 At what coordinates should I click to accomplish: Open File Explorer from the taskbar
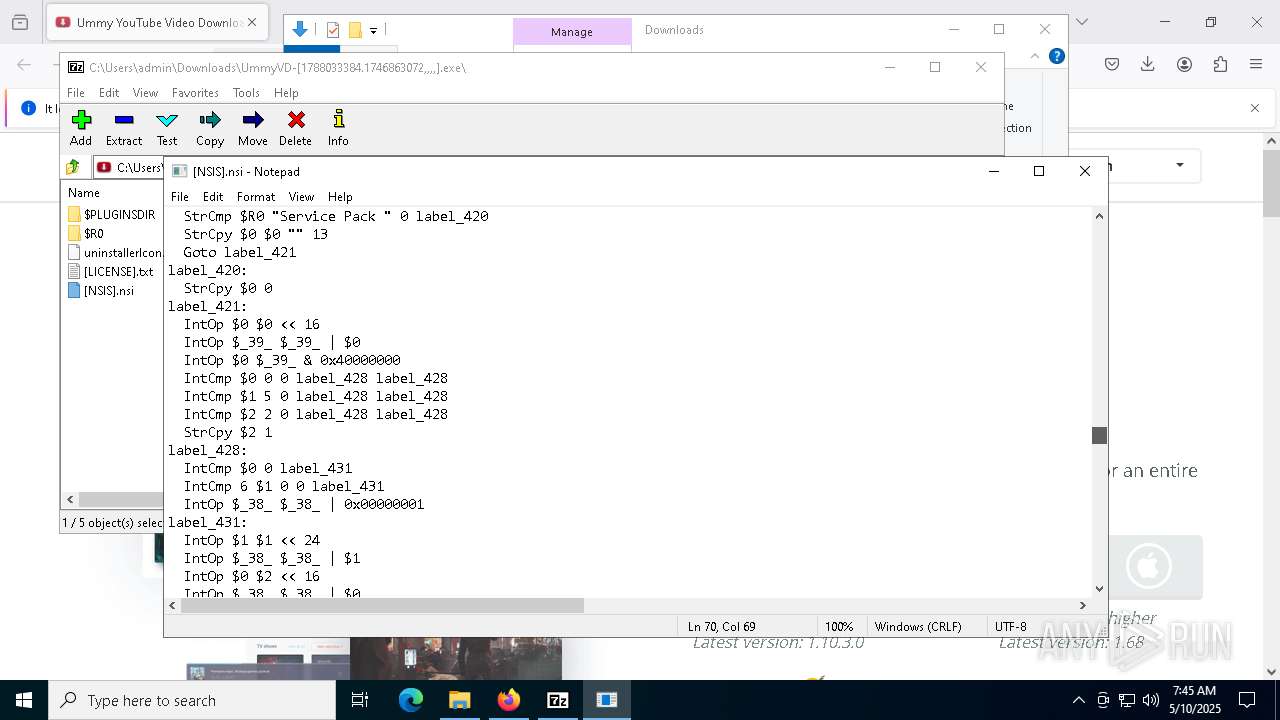[x=460, y=700]
